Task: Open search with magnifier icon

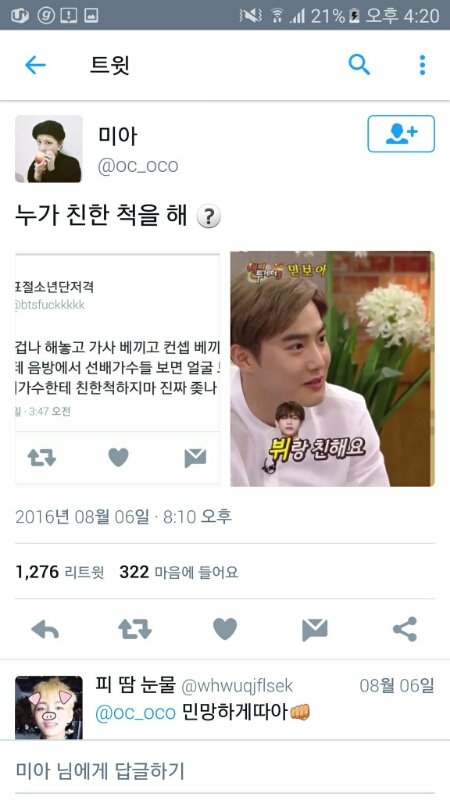Action: pos(359,65)
